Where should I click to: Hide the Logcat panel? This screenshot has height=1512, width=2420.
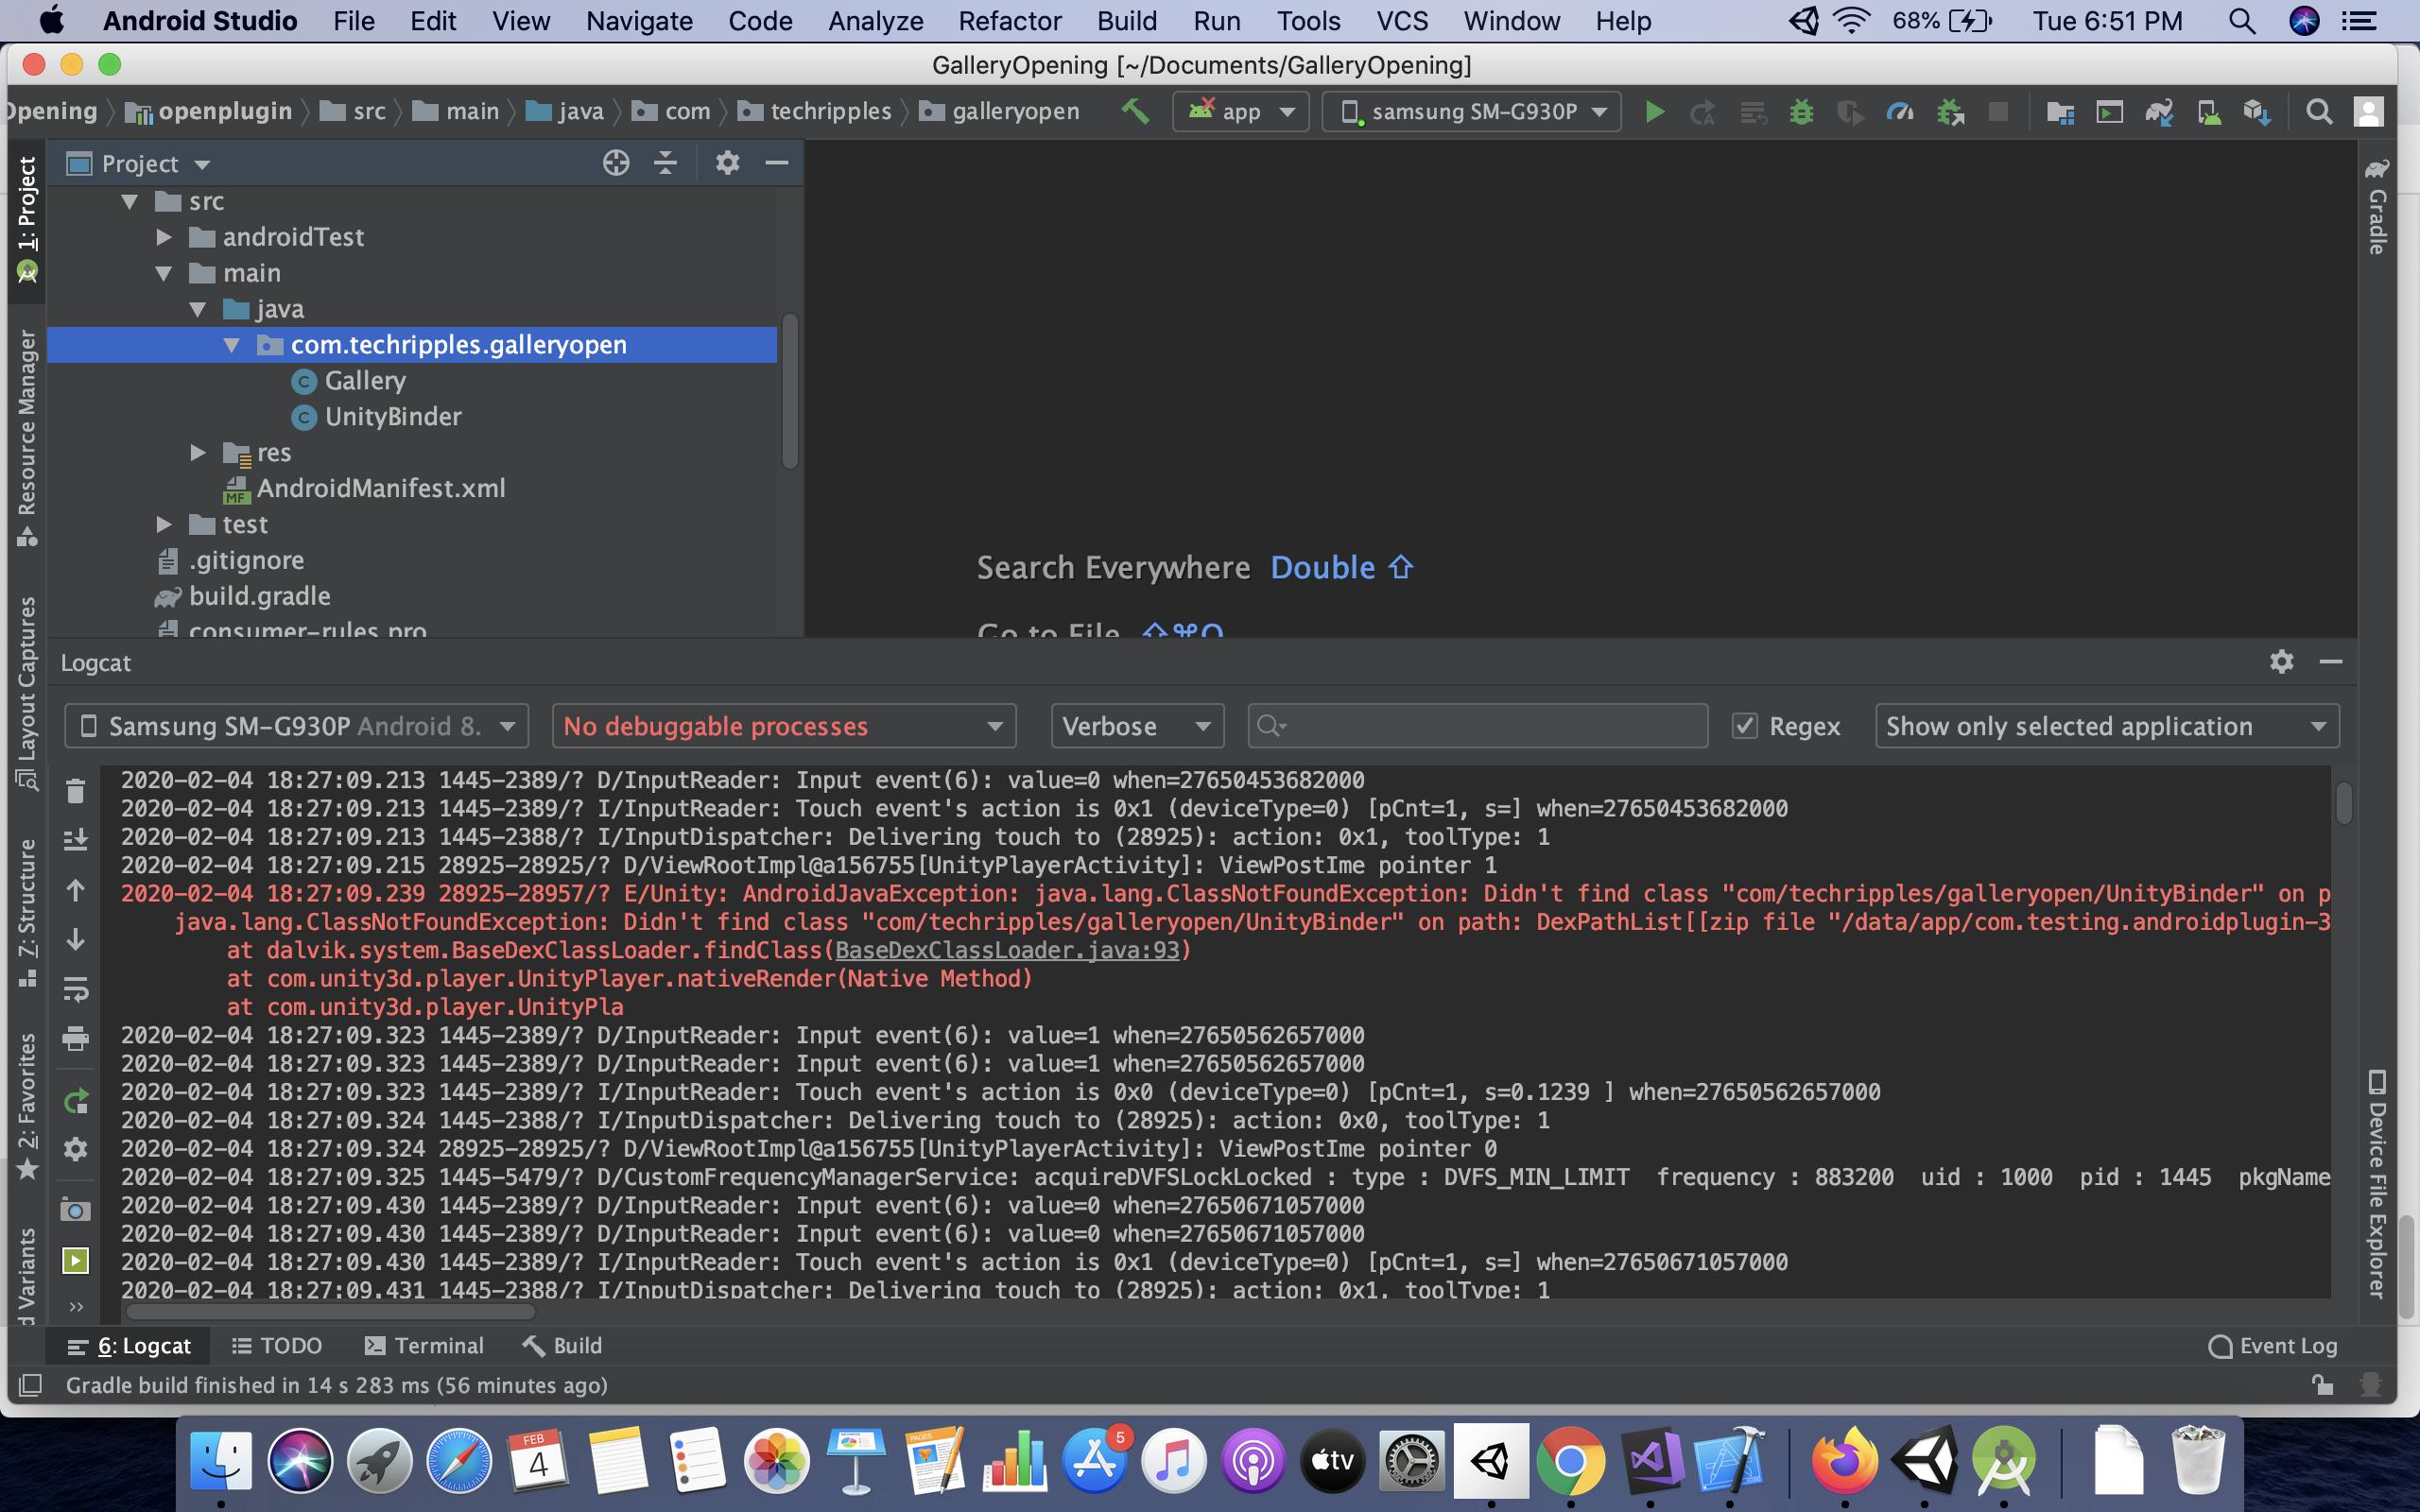(x=2331, y=661)
